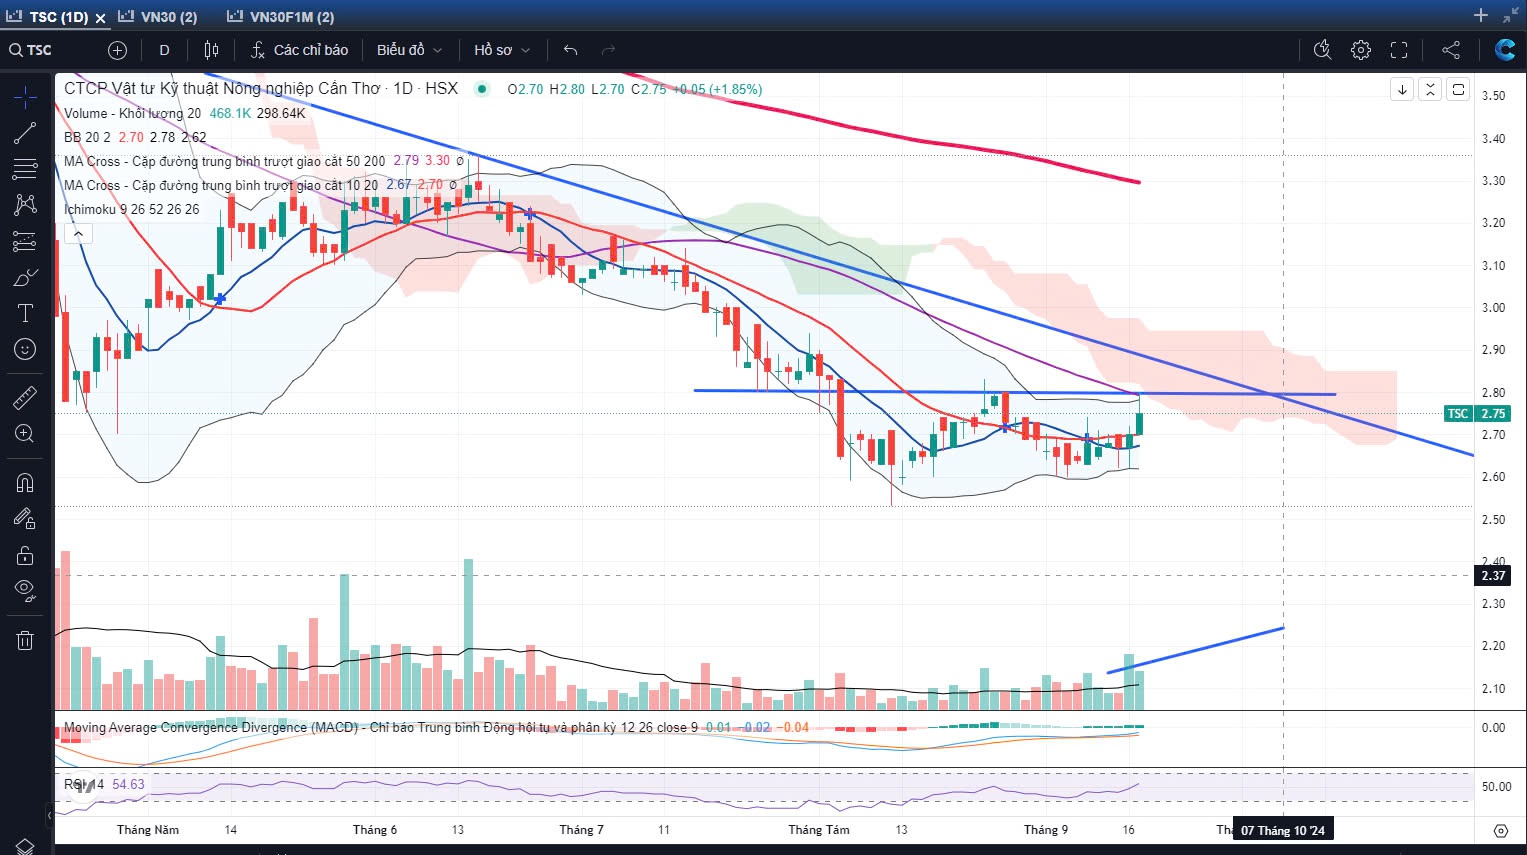Open the pattern drawing tools

(x=25, y=205)
